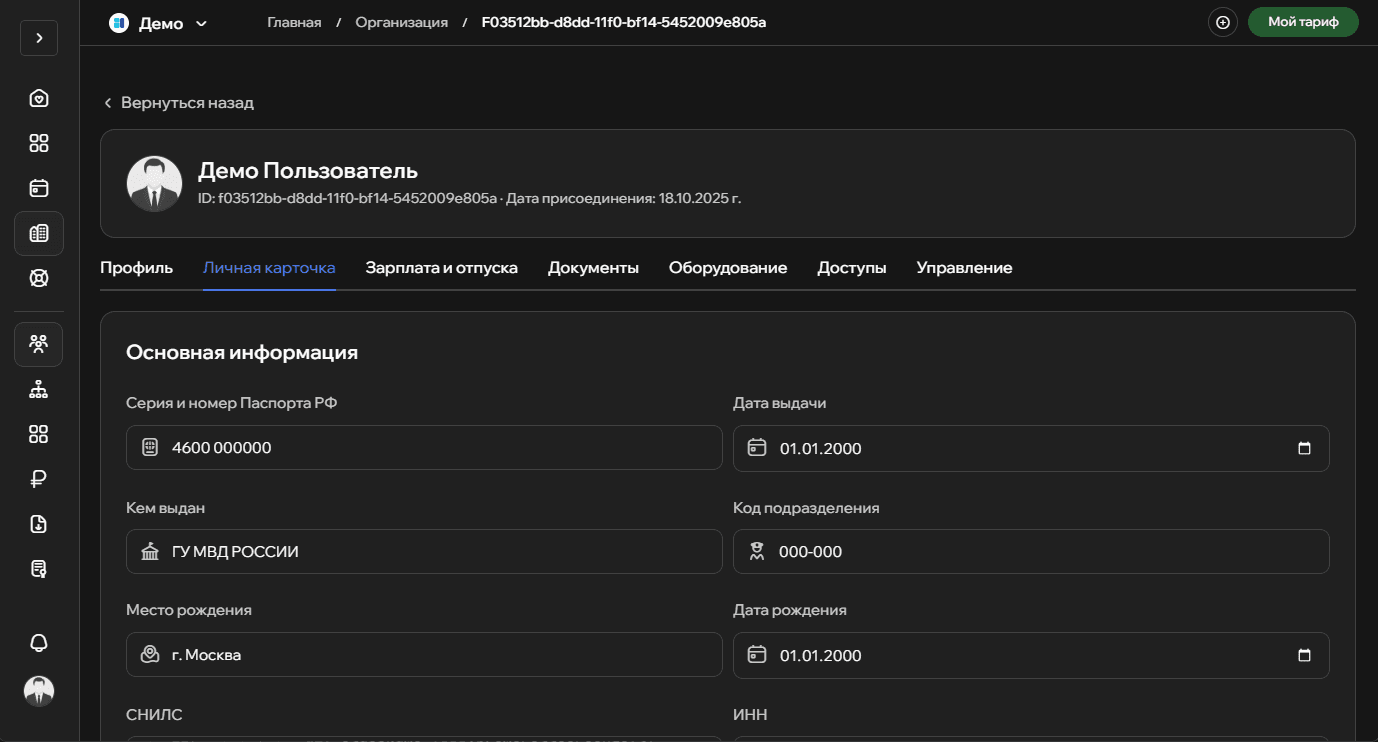Expand the sidebar with the chevron button

(x=39, y=38)
